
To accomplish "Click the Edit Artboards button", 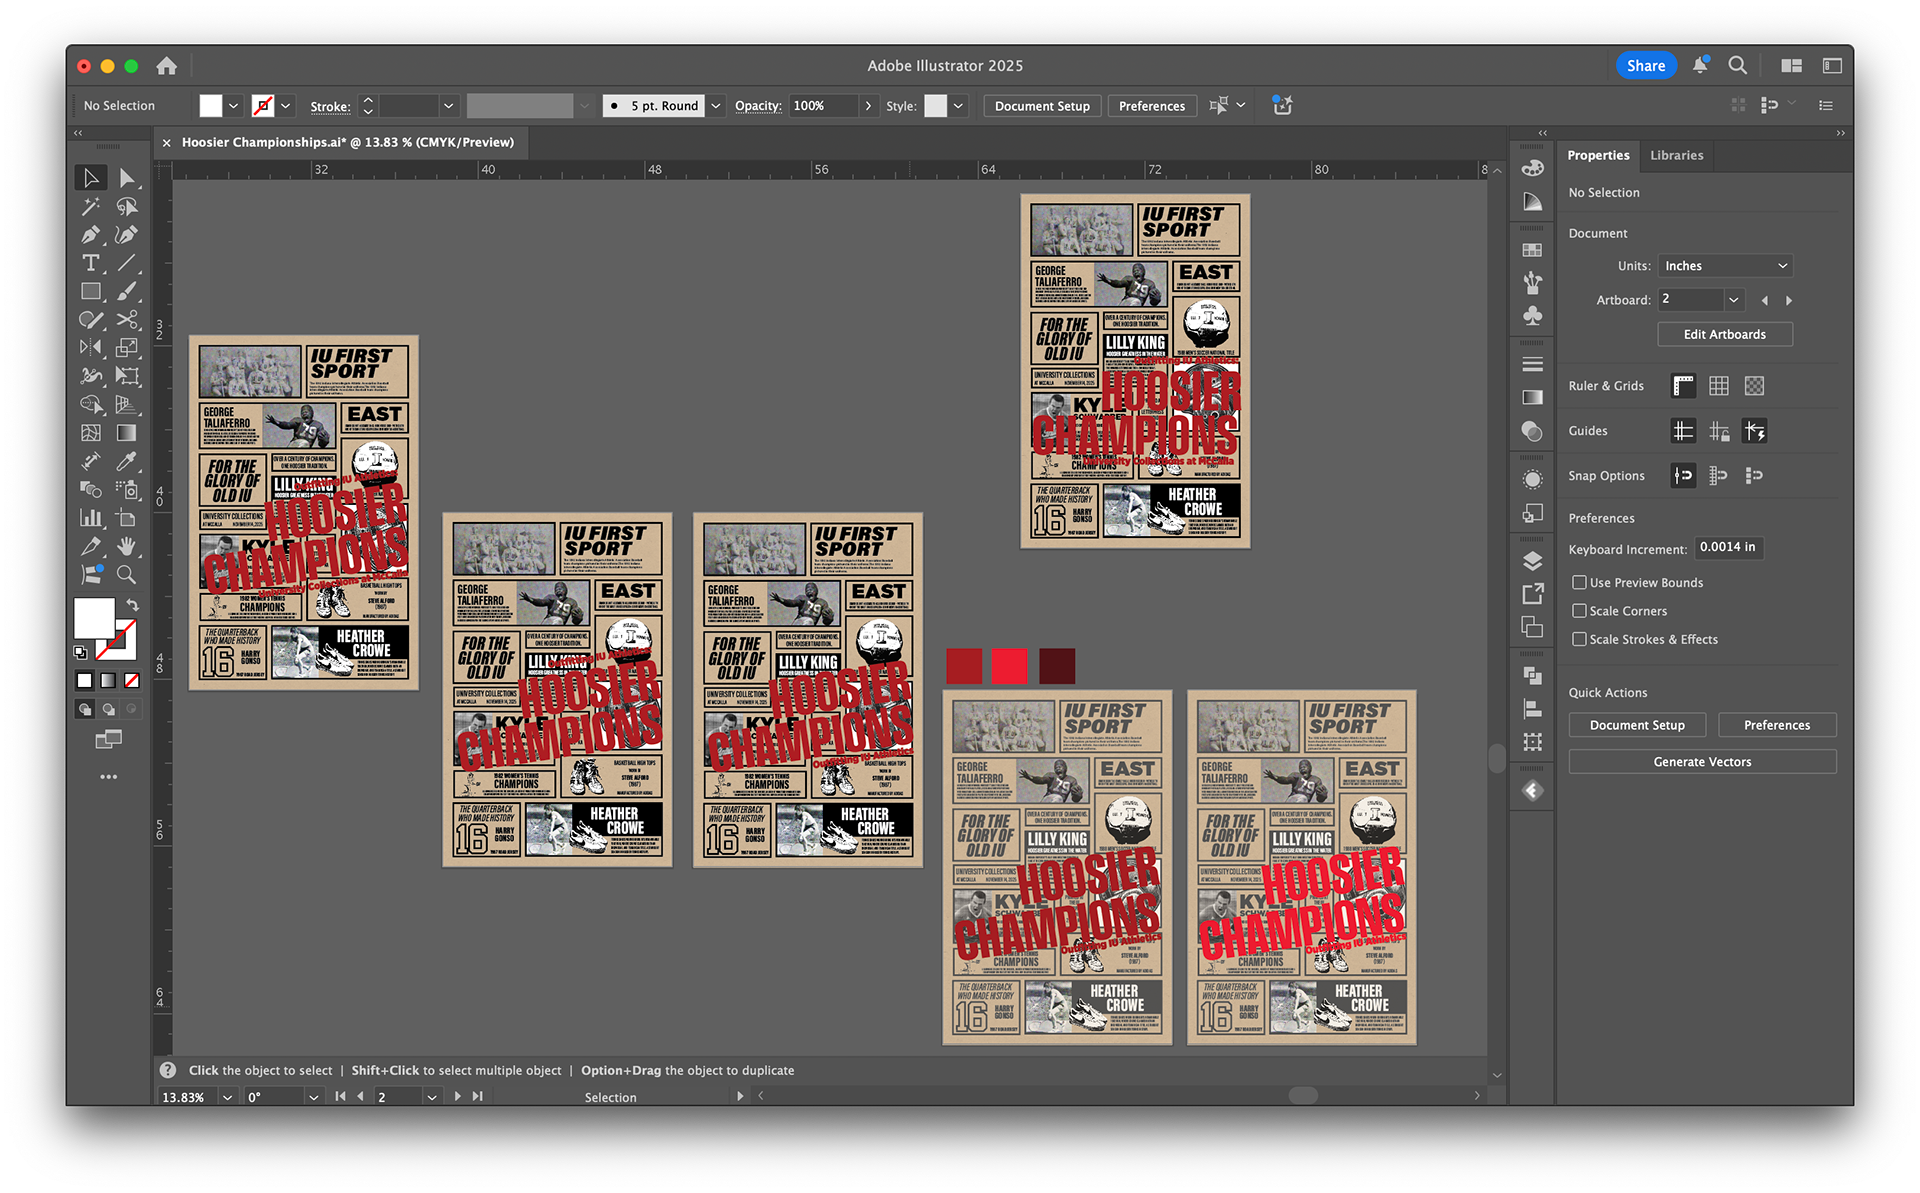I will 1724,334.
